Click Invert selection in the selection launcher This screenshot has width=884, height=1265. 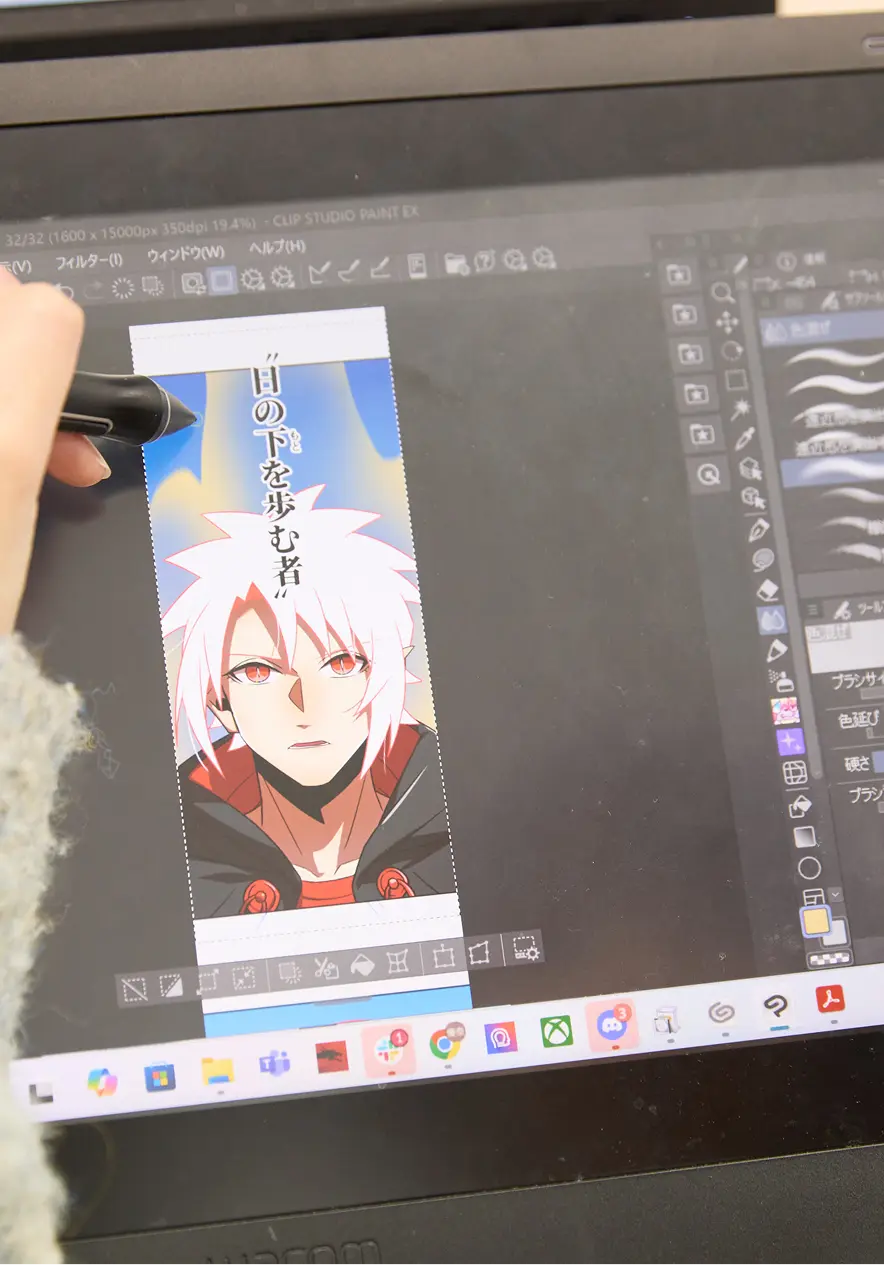coord(171,987)
